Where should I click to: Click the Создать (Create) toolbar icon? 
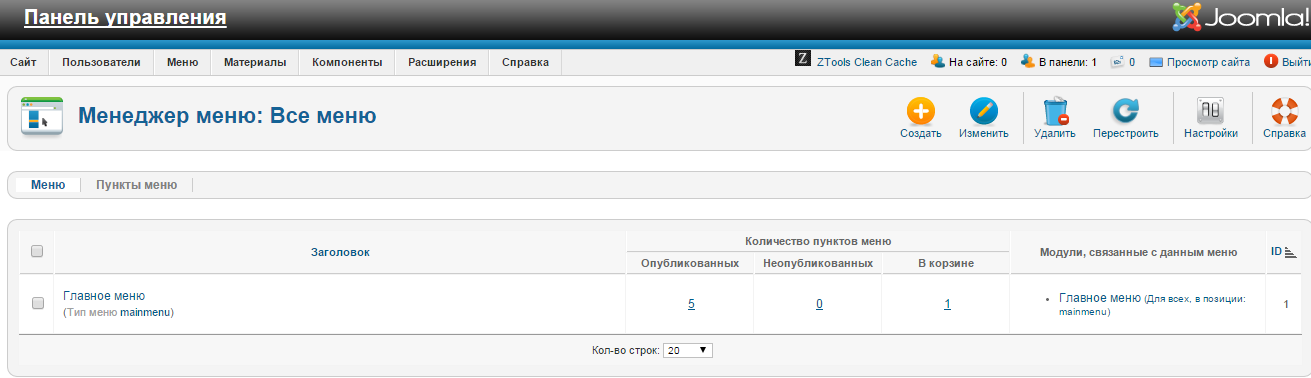pos(920,111)
